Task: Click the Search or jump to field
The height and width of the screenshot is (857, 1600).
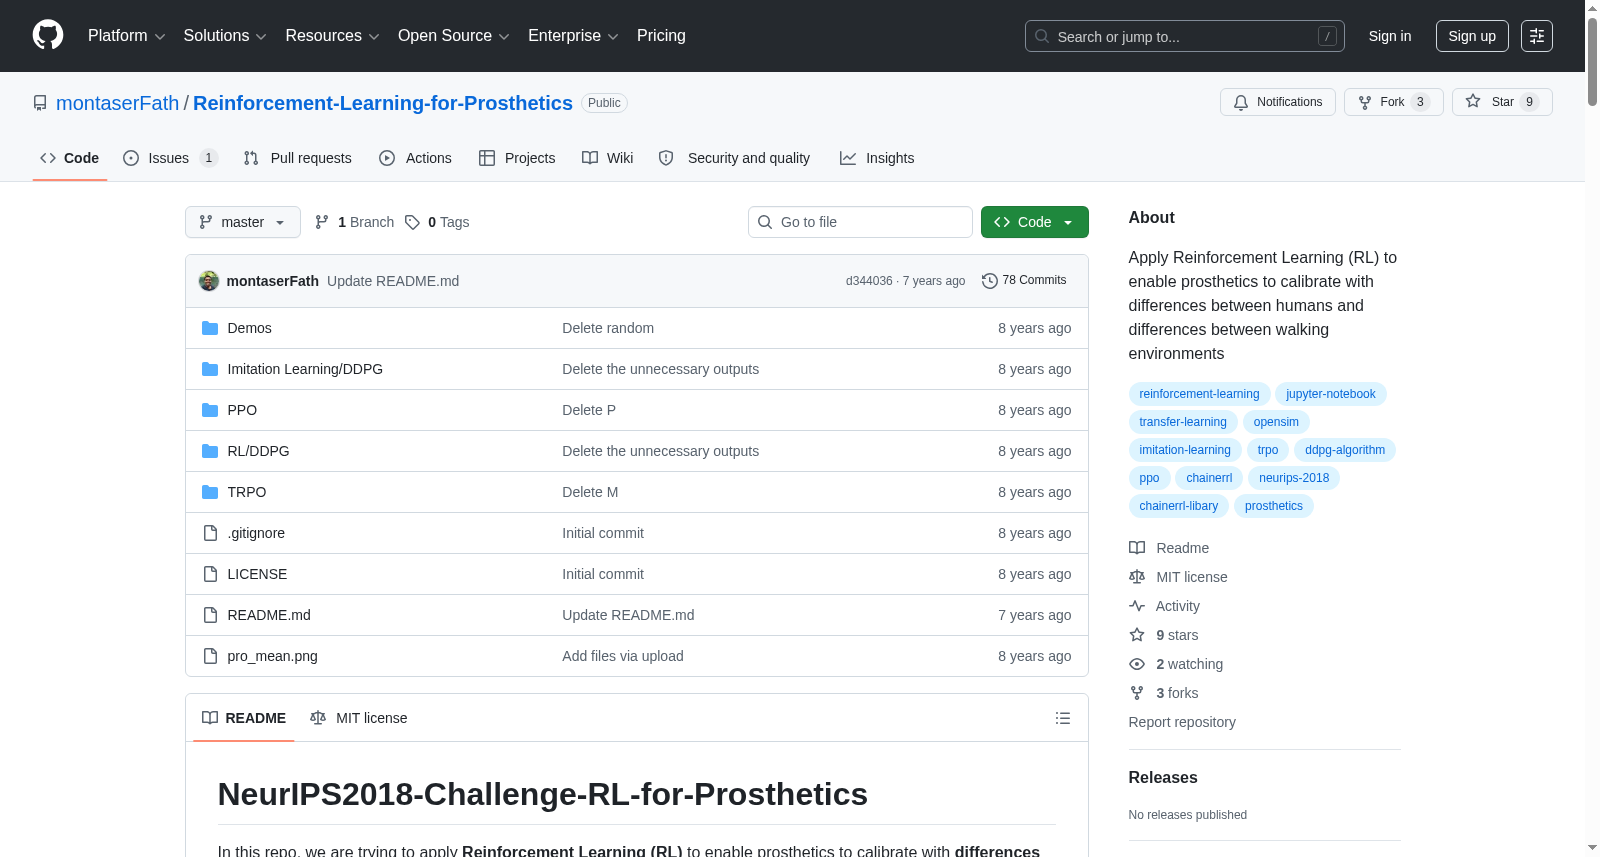Action: (1185, 36)
